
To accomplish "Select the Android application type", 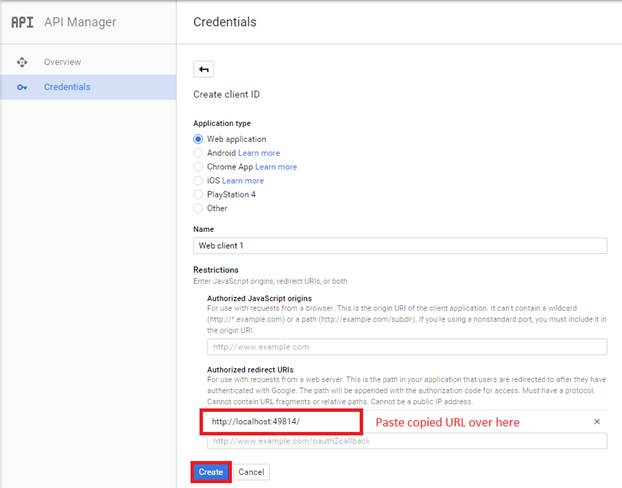I will [x=198, y=153].
